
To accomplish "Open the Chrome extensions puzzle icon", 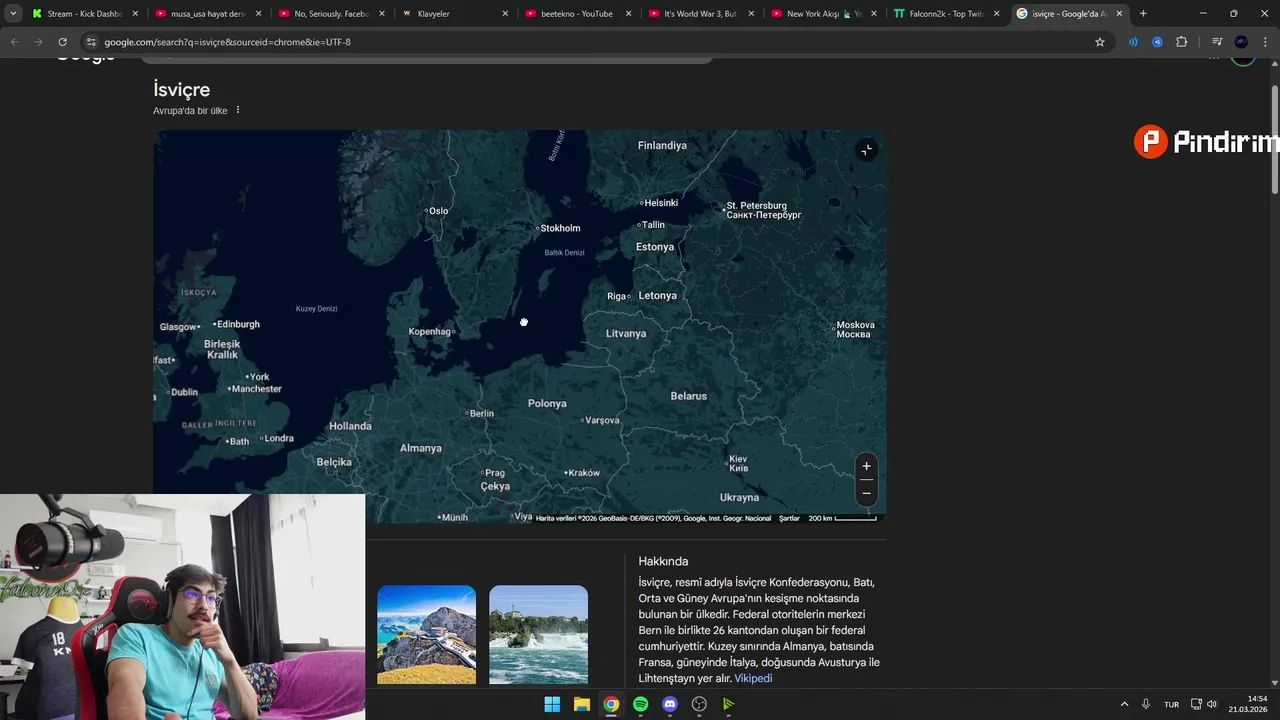I will [1181, 42].
